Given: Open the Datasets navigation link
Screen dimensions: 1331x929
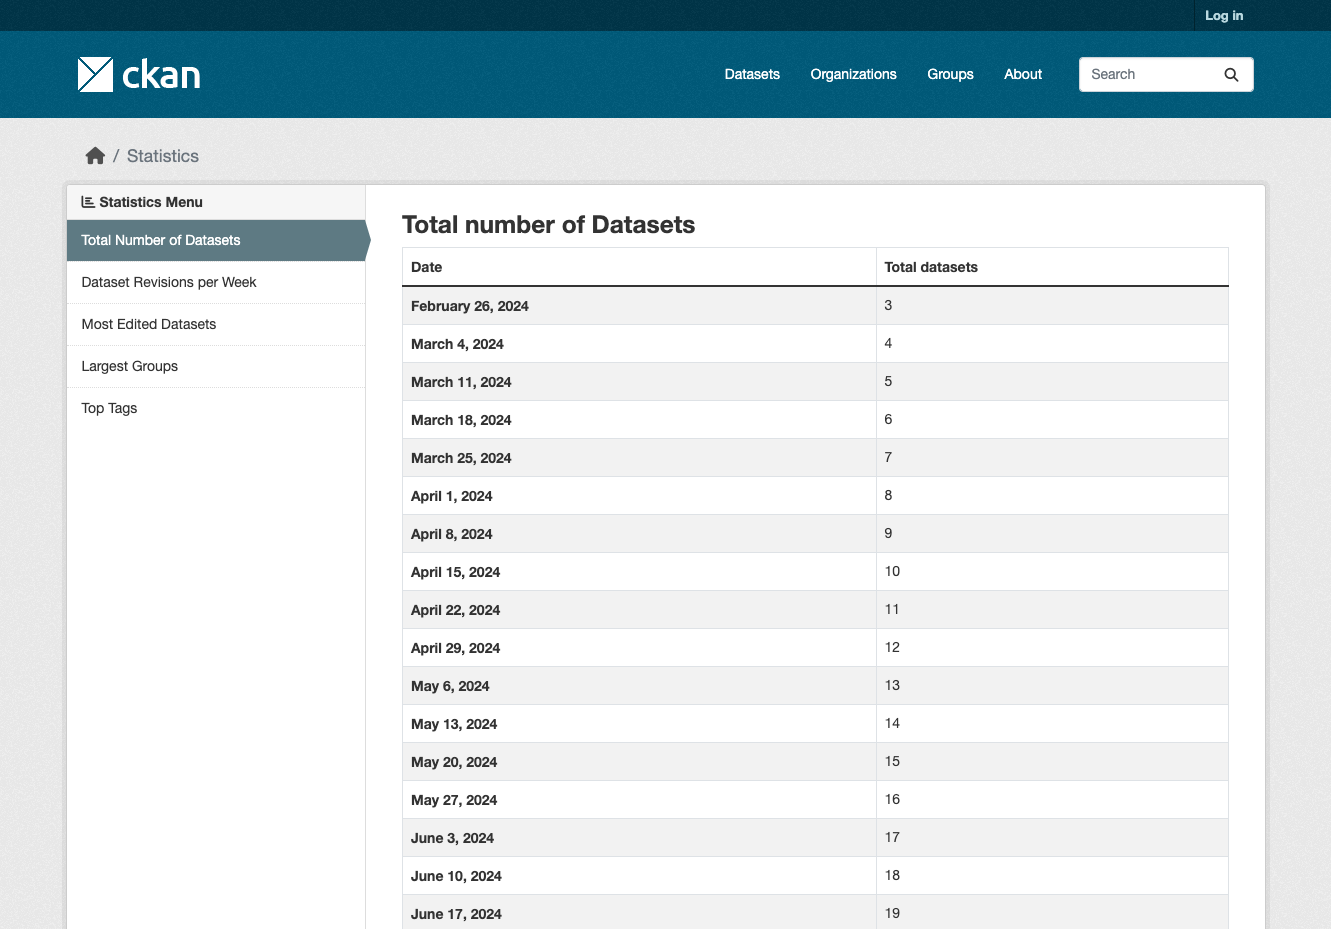Looking at the screenshot, I should pos(752,74).
